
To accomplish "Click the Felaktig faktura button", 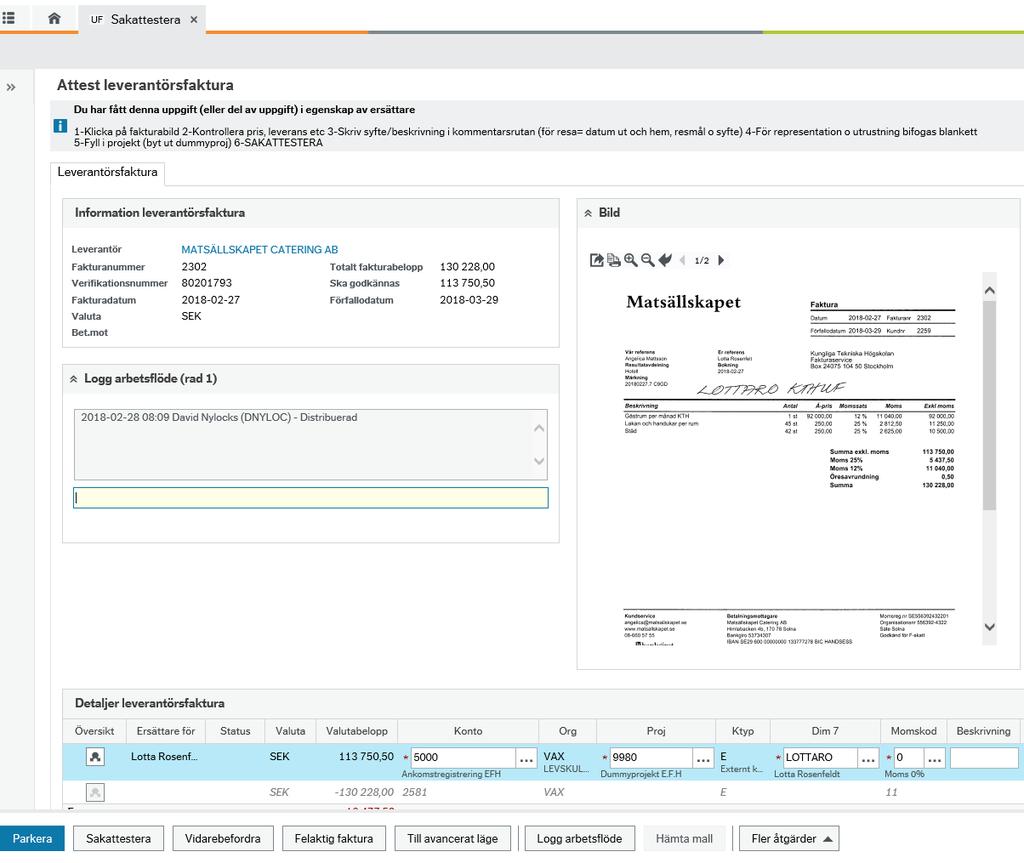I will (334, 838).
